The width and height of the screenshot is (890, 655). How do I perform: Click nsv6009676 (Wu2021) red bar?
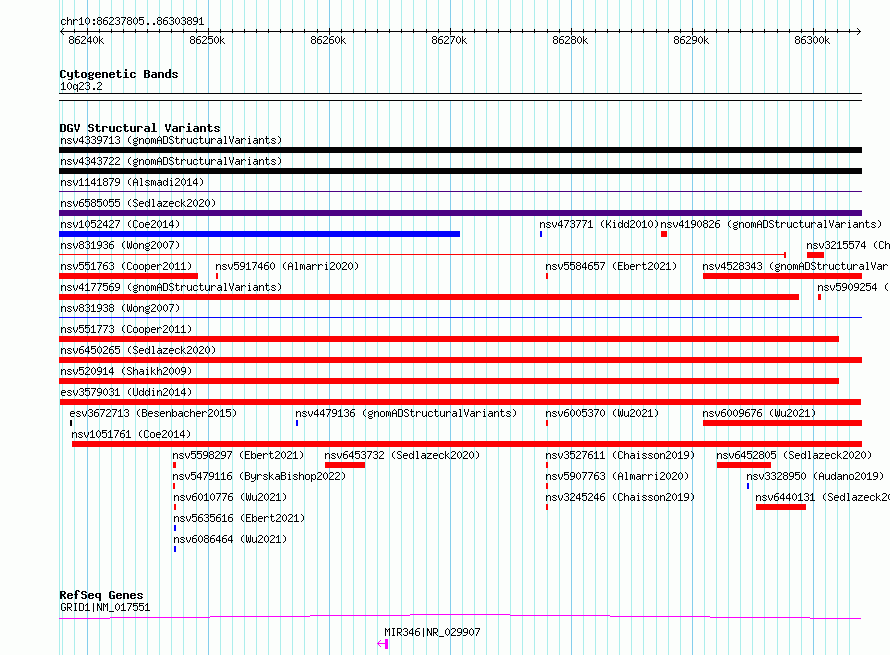pos(782,423)
